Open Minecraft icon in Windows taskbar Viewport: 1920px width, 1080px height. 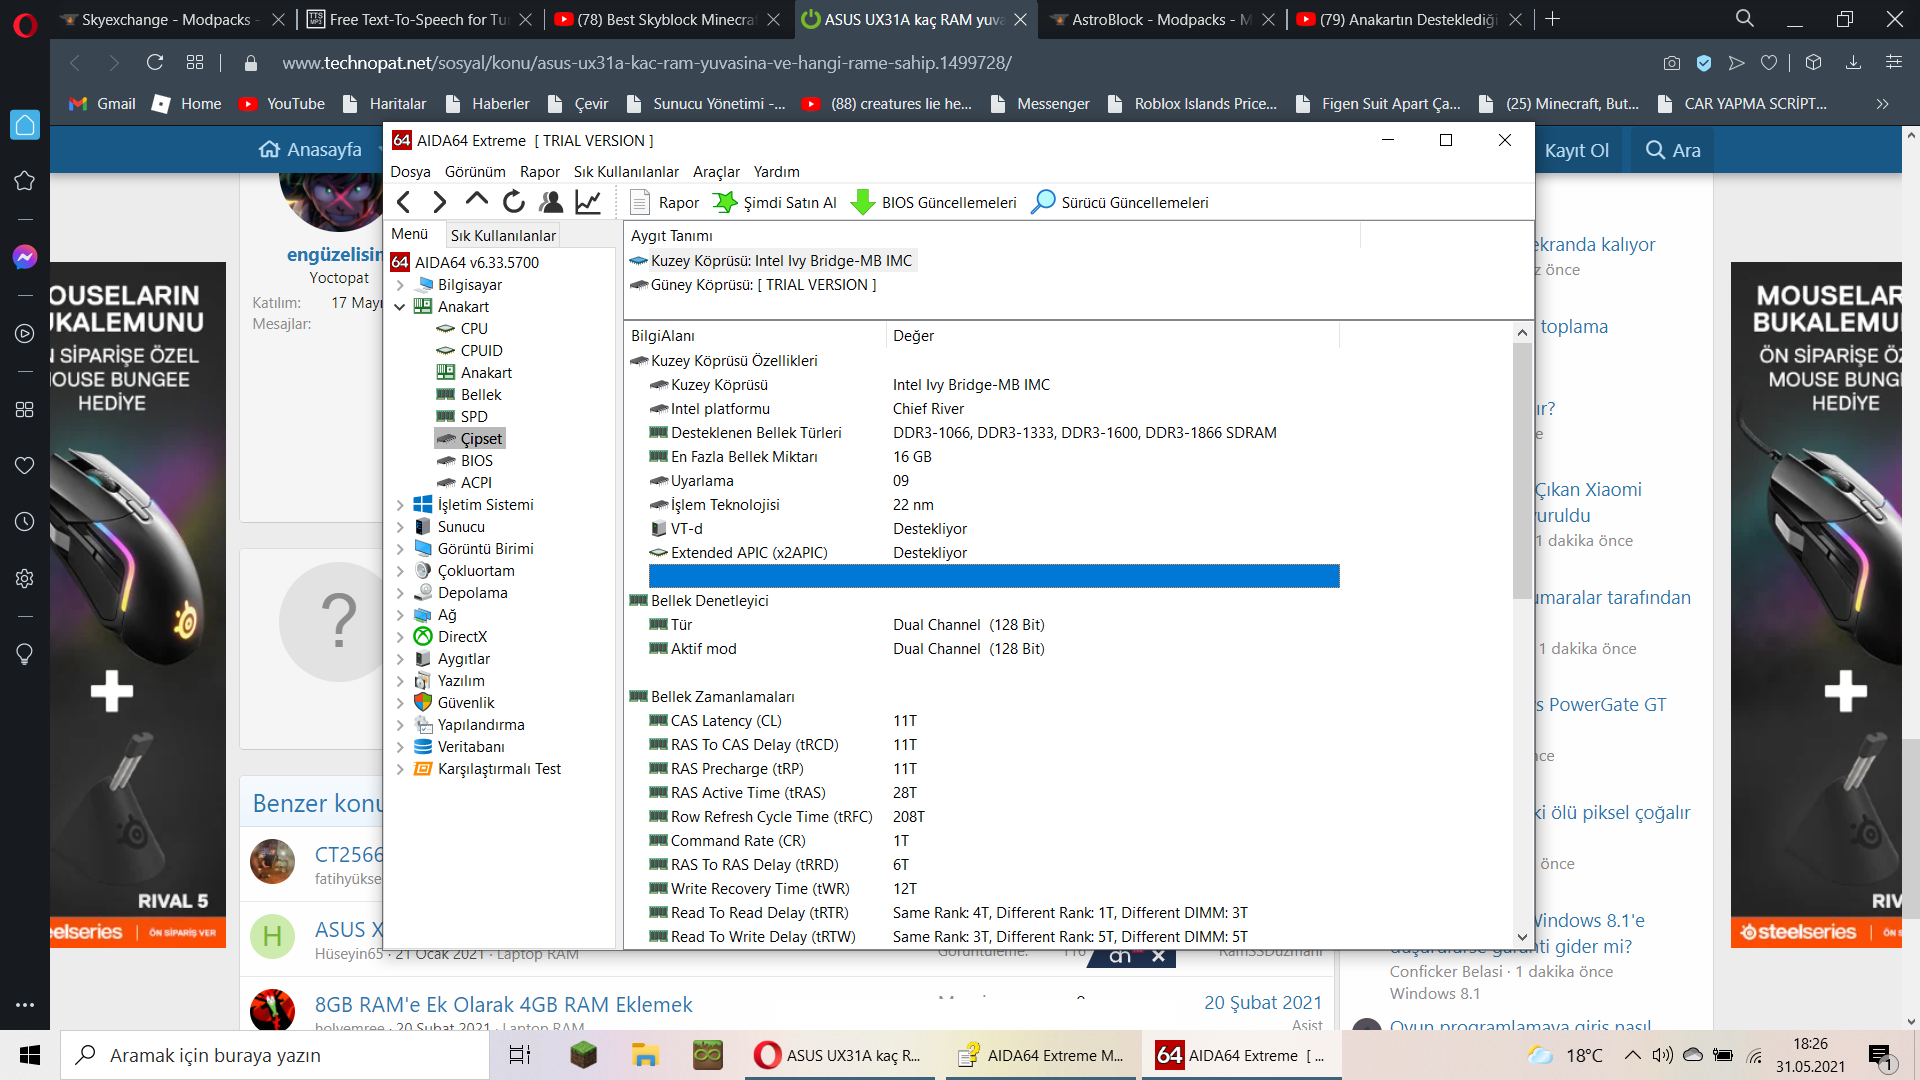click(583, 1055)
